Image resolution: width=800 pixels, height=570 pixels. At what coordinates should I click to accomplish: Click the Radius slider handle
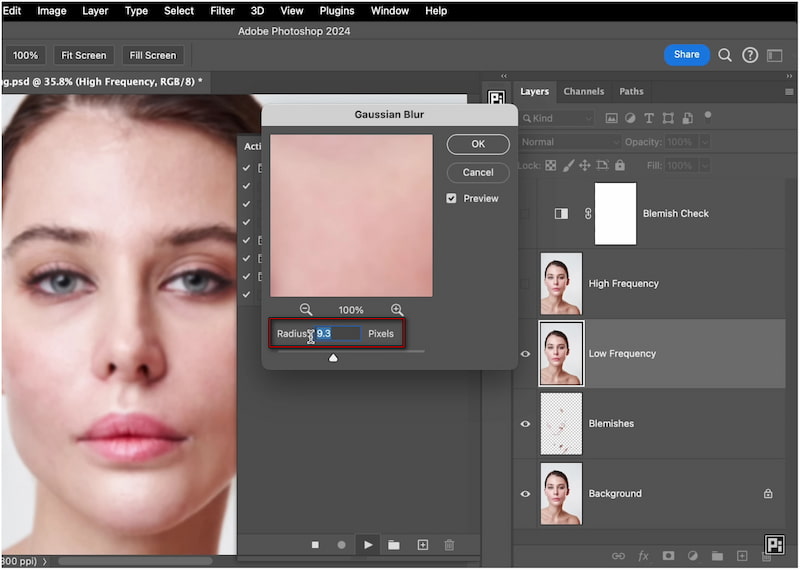pyautogui.click(x=333, y=357)
